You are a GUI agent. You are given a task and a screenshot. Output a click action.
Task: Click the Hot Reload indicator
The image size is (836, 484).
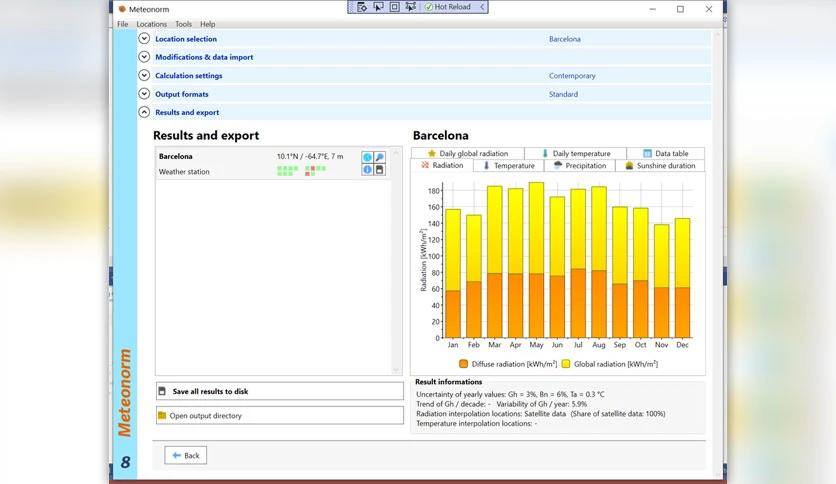[x=448, y=7]
